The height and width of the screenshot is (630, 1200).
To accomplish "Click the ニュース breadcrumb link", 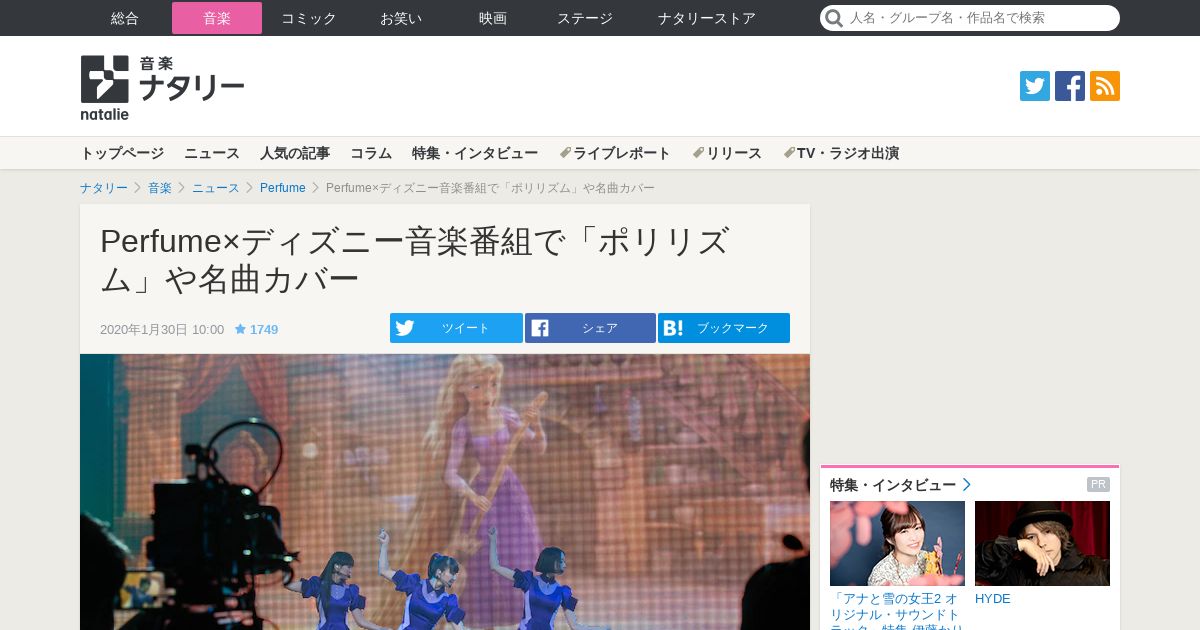I will click(x=216, y=188).
